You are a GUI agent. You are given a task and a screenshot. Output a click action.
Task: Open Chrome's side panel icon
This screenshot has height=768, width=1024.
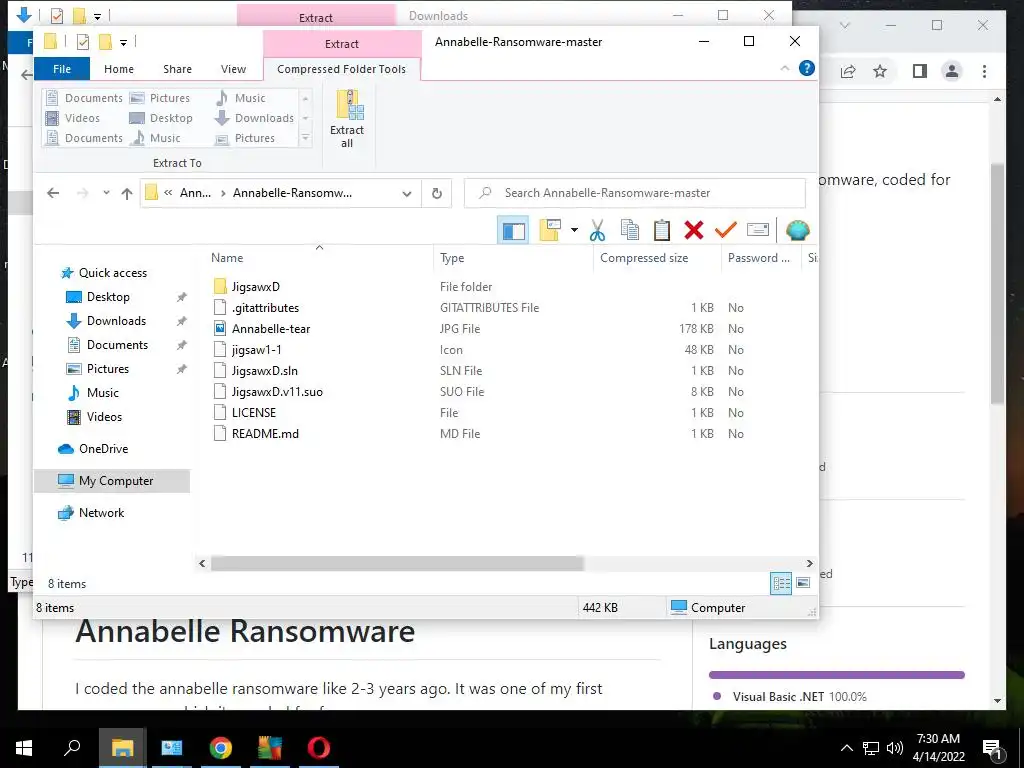pyautogui.click(x=920, y=71)
